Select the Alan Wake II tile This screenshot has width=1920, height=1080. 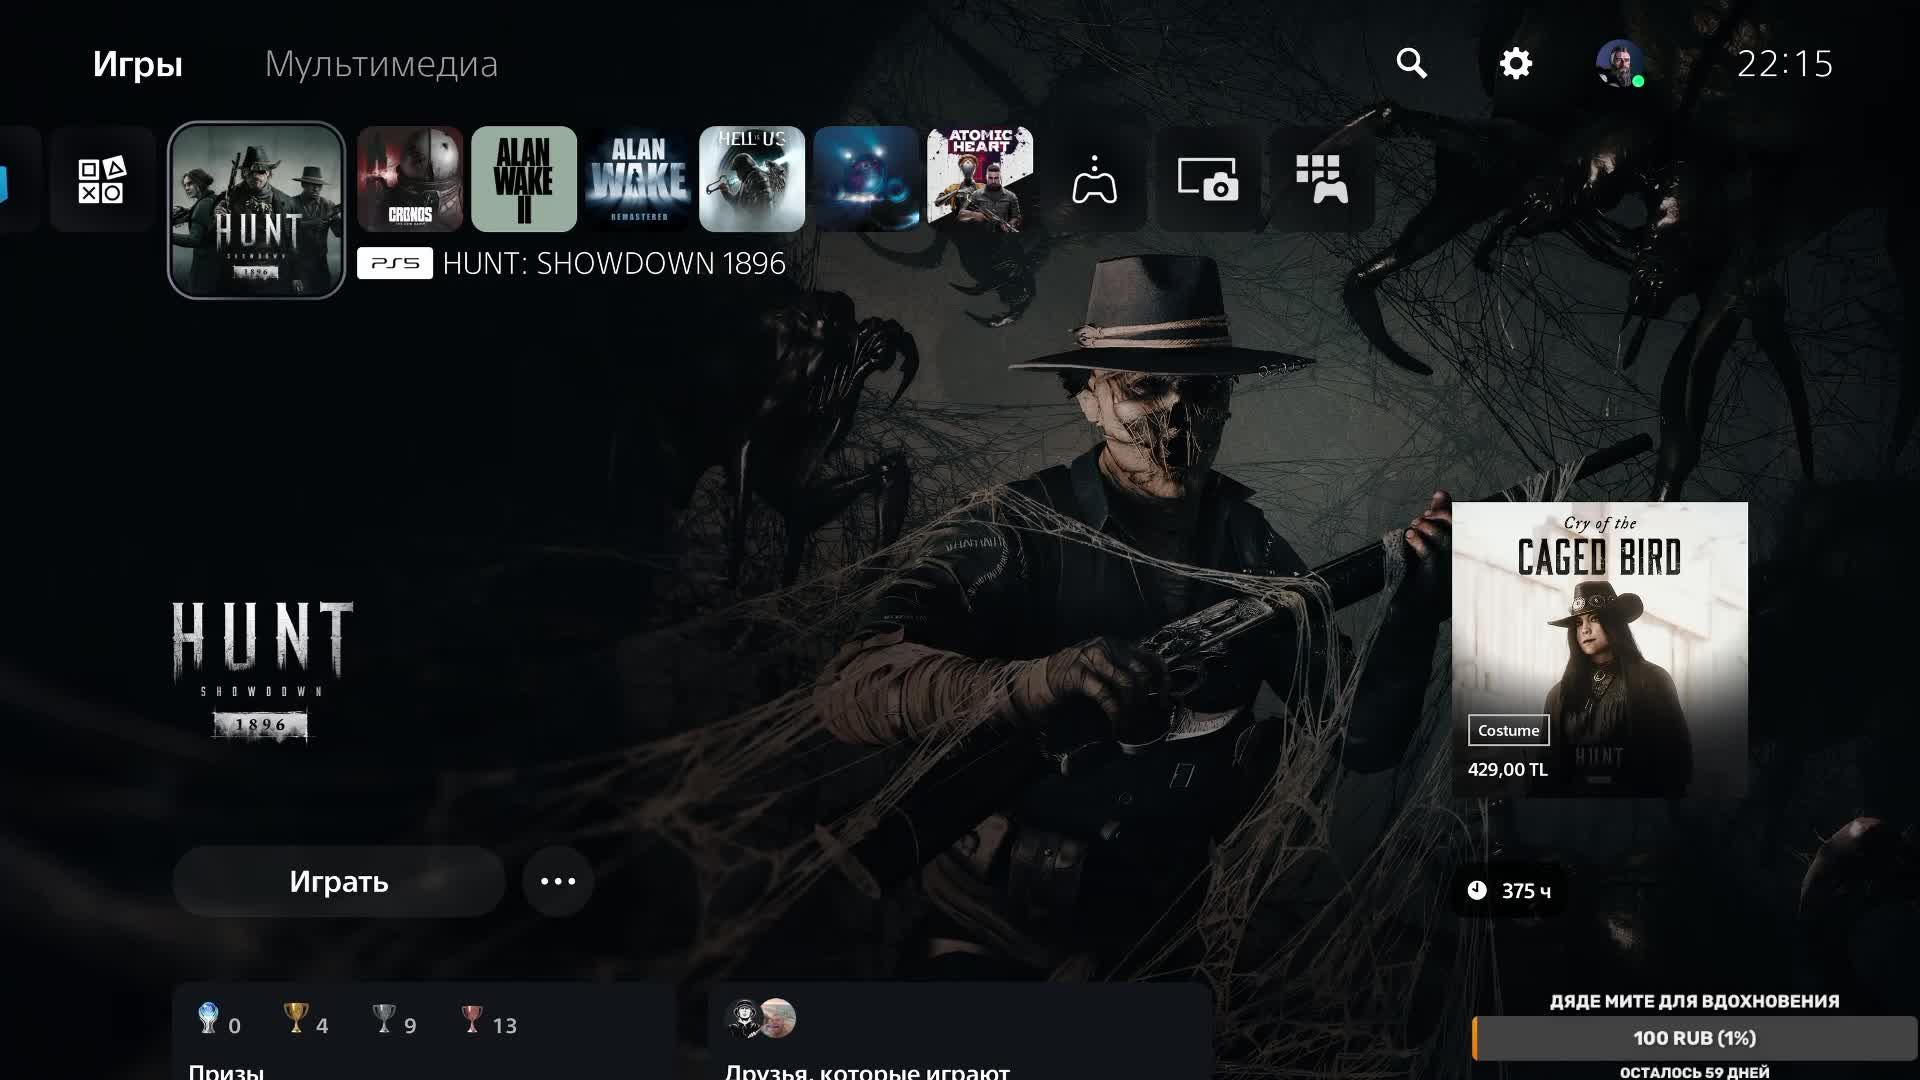pos(524,179)
